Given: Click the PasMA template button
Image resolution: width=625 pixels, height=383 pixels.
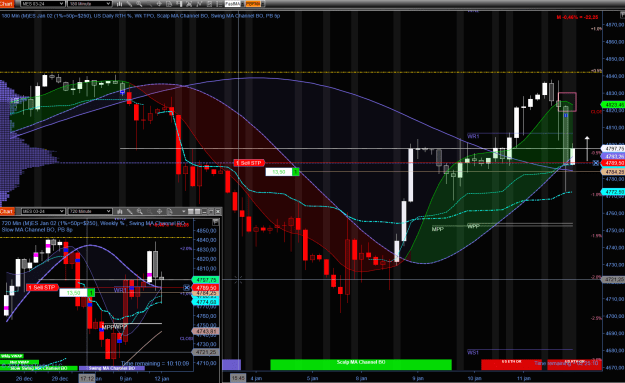Looking at the screenshot, I should point(232,4).
